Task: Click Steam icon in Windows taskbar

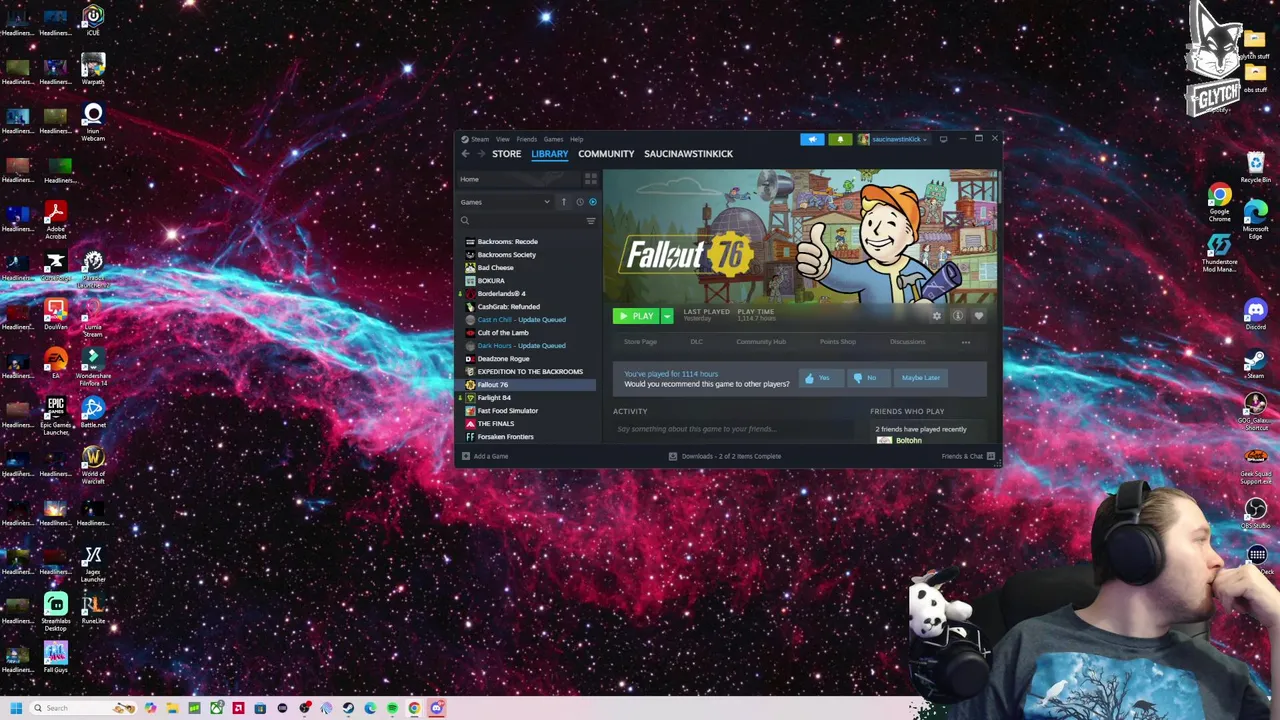Action: click(x=348, y=708)
